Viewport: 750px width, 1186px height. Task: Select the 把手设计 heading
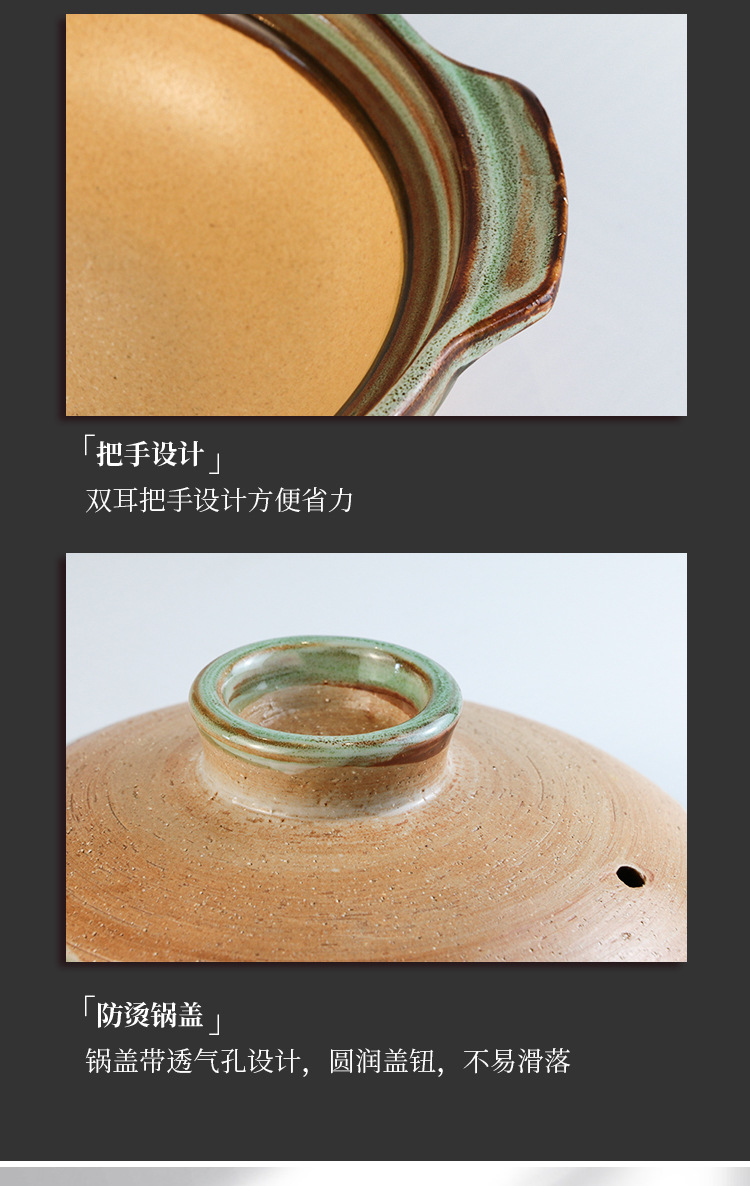[x=150, y=454]
